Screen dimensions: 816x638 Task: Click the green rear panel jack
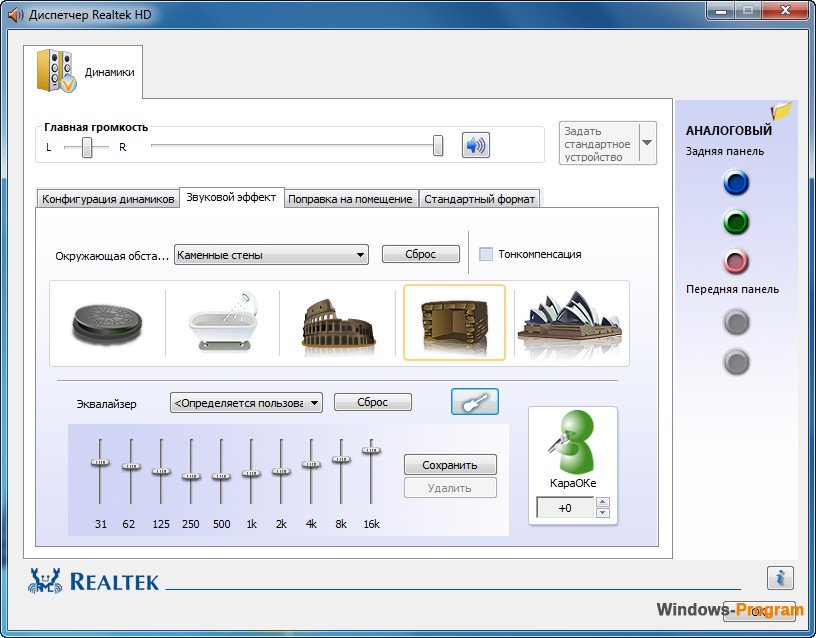(736, 222)
